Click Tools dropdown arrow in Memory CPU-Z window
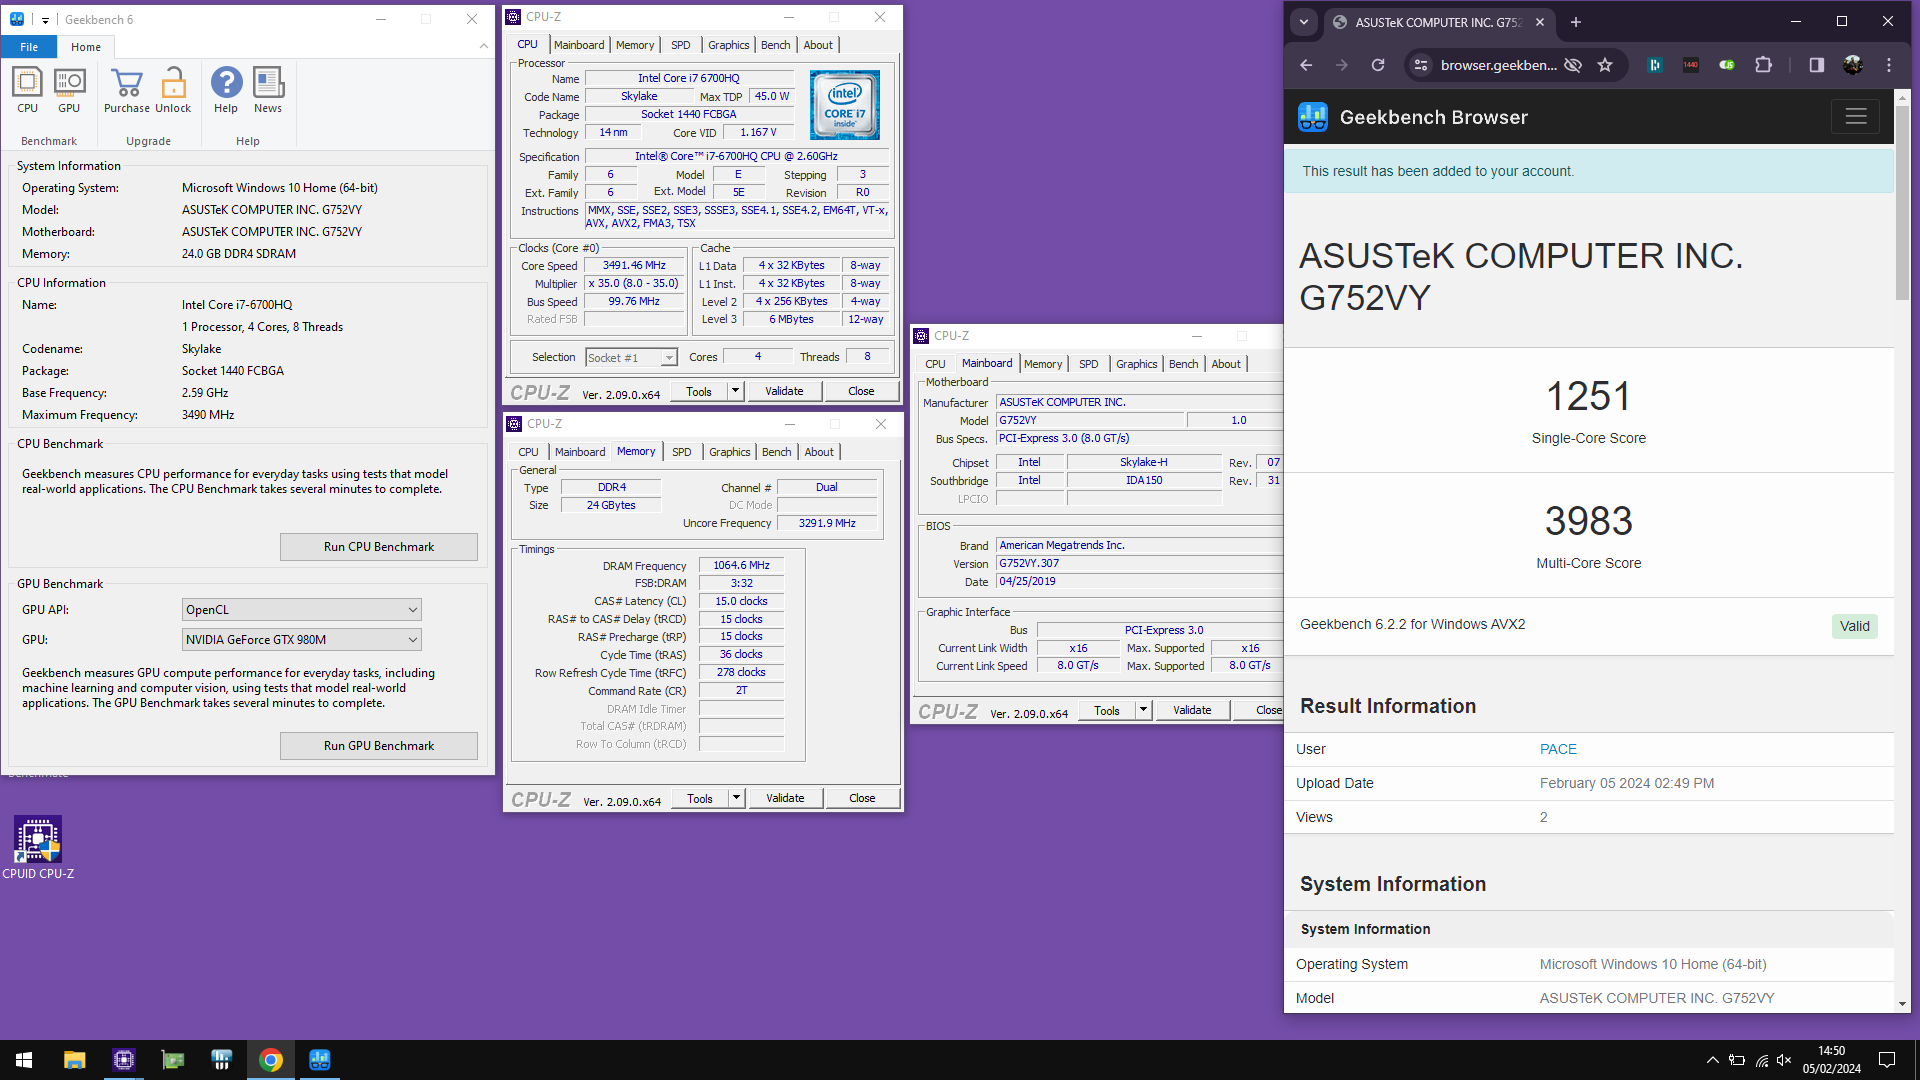 [737, 798]
